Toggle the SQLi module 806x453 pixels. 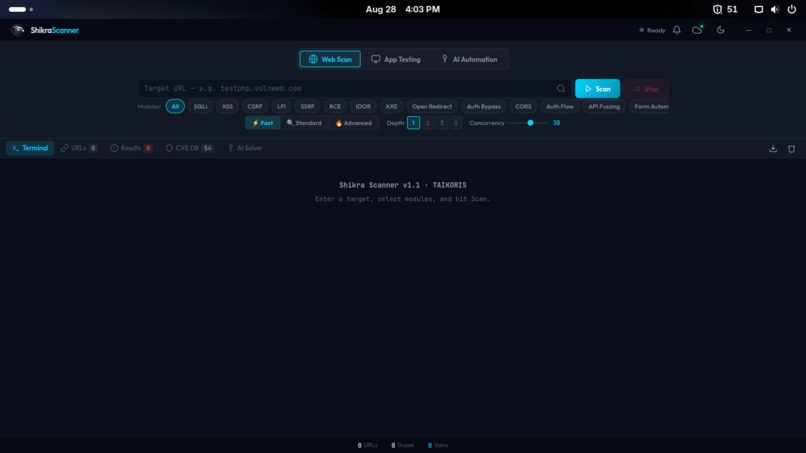pos(200,106)
